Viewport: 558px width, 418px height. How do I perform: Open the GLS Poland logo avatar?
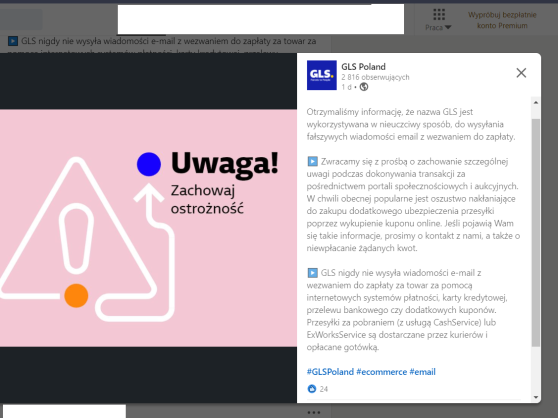click(x=322, y=75)
